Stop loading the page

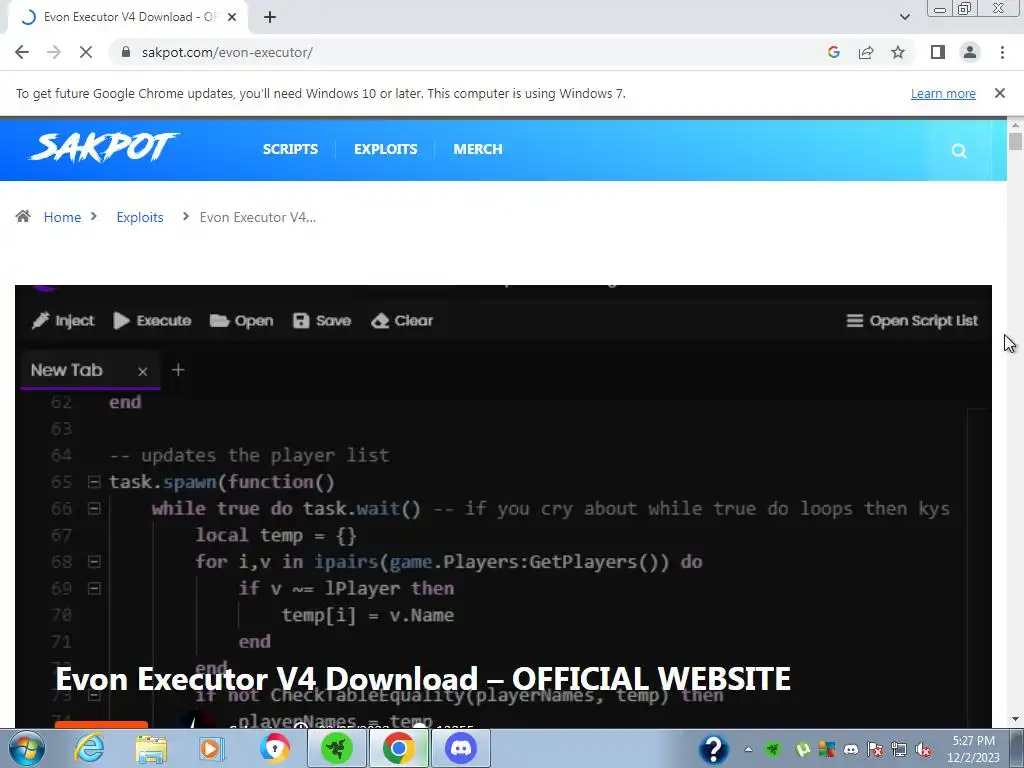tap(86, 52)
